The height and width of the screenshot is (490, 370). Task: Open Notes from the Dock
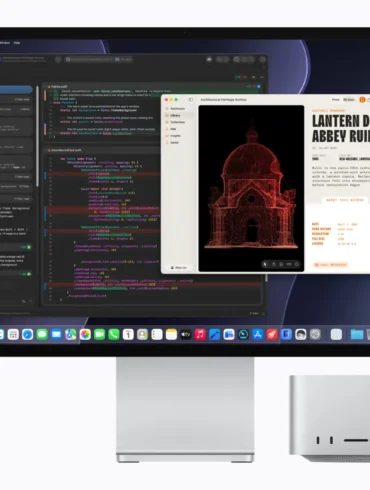coord(171,334)
